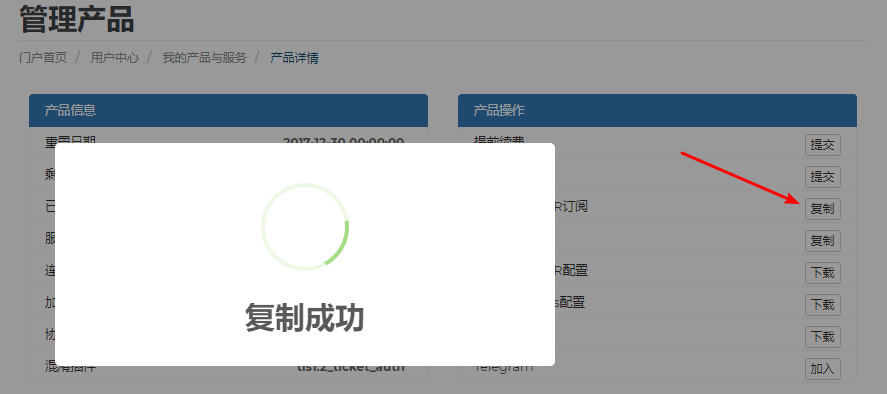Go to 门户首页 in the breadcrumb
887x394 pixels.
pyautogui.click(x=43, y=58)
